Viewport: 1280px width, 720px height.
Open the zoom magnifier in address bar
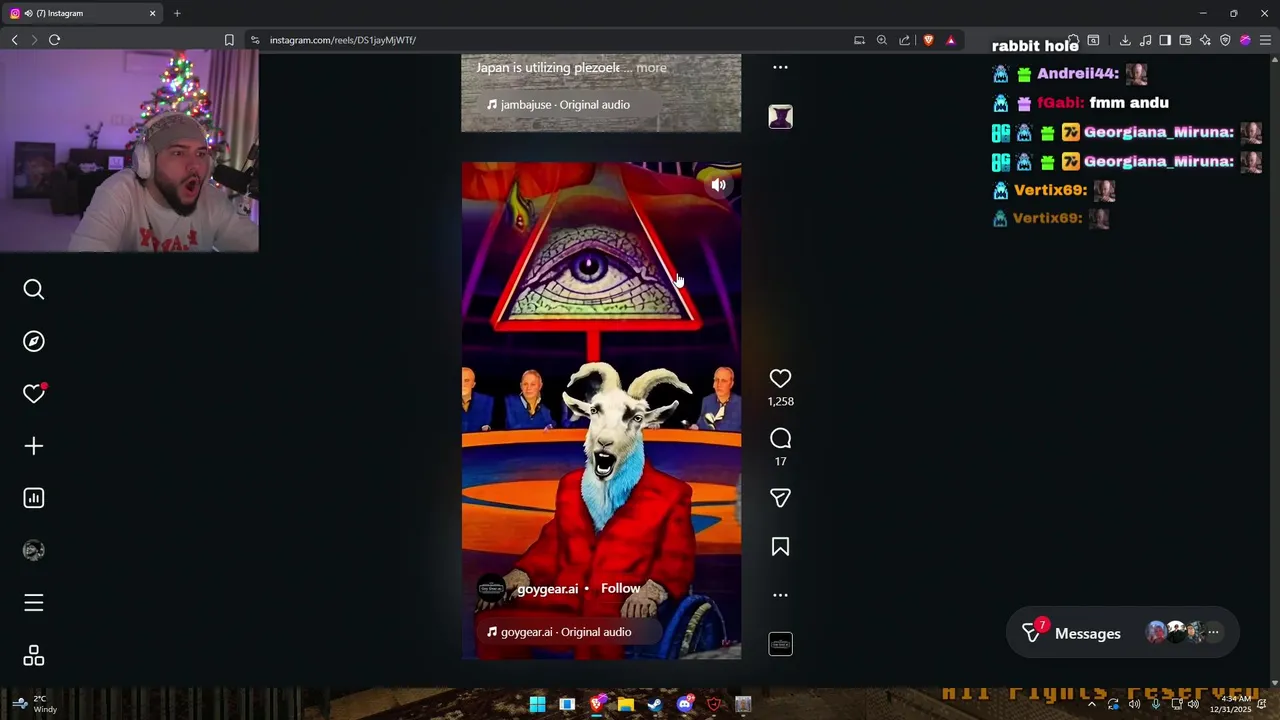click(x=881, y=40)
